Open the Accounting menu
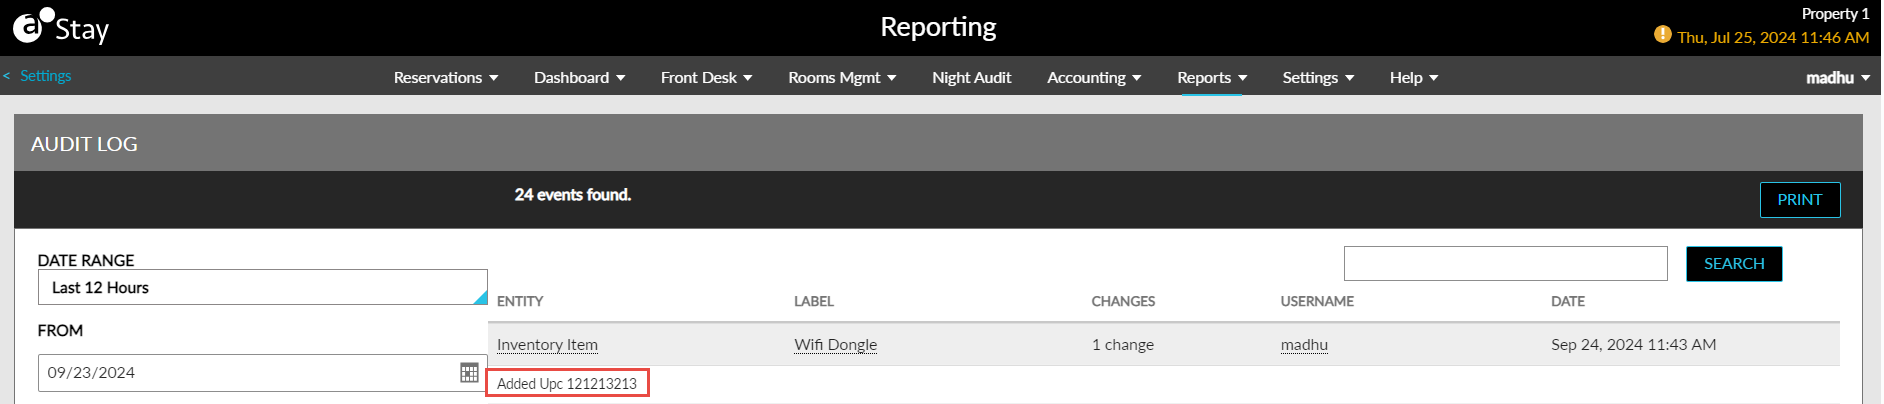The height and width of the screenshot is (404, 1884). click(x=1094, y=77)
